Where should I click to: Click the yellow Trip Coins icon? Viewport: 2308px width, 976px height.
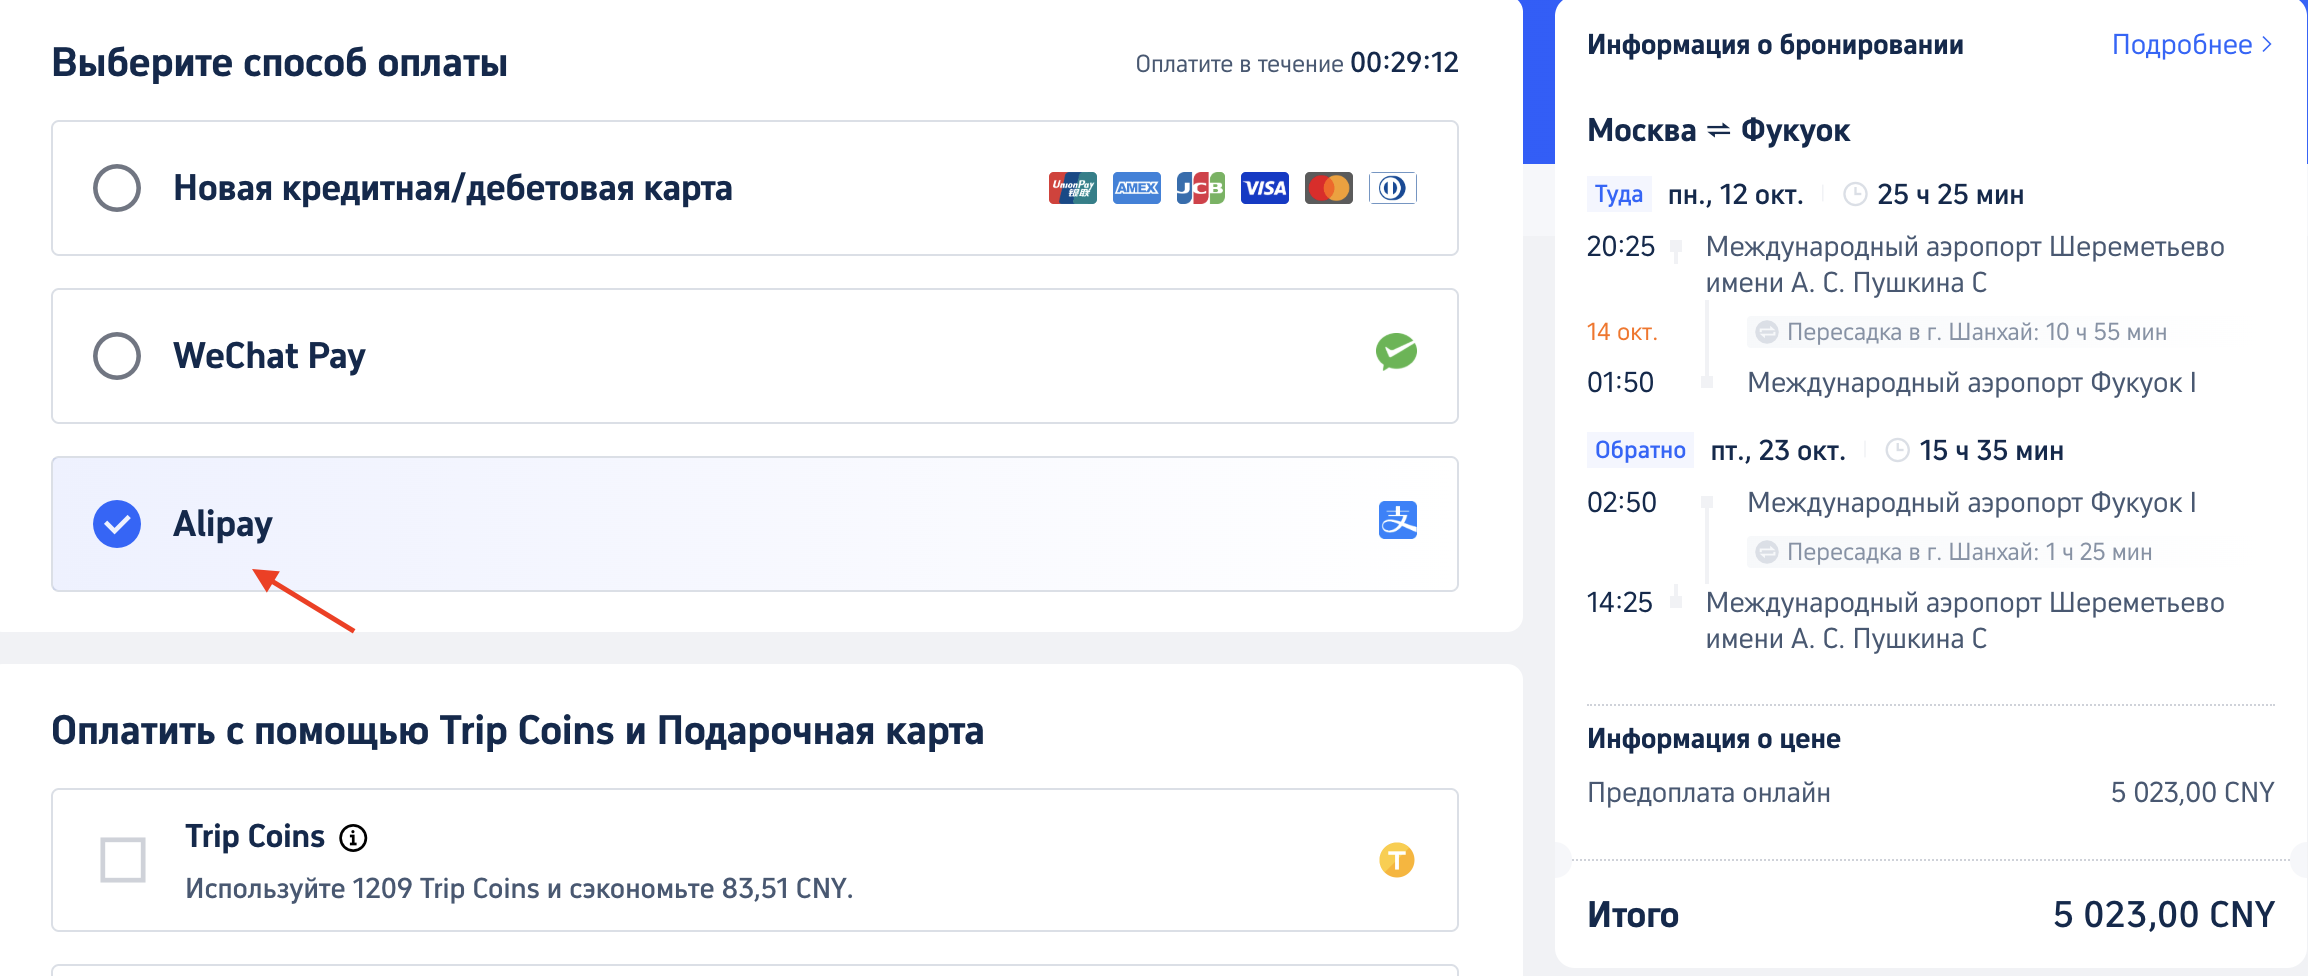tap(1396, 860)
